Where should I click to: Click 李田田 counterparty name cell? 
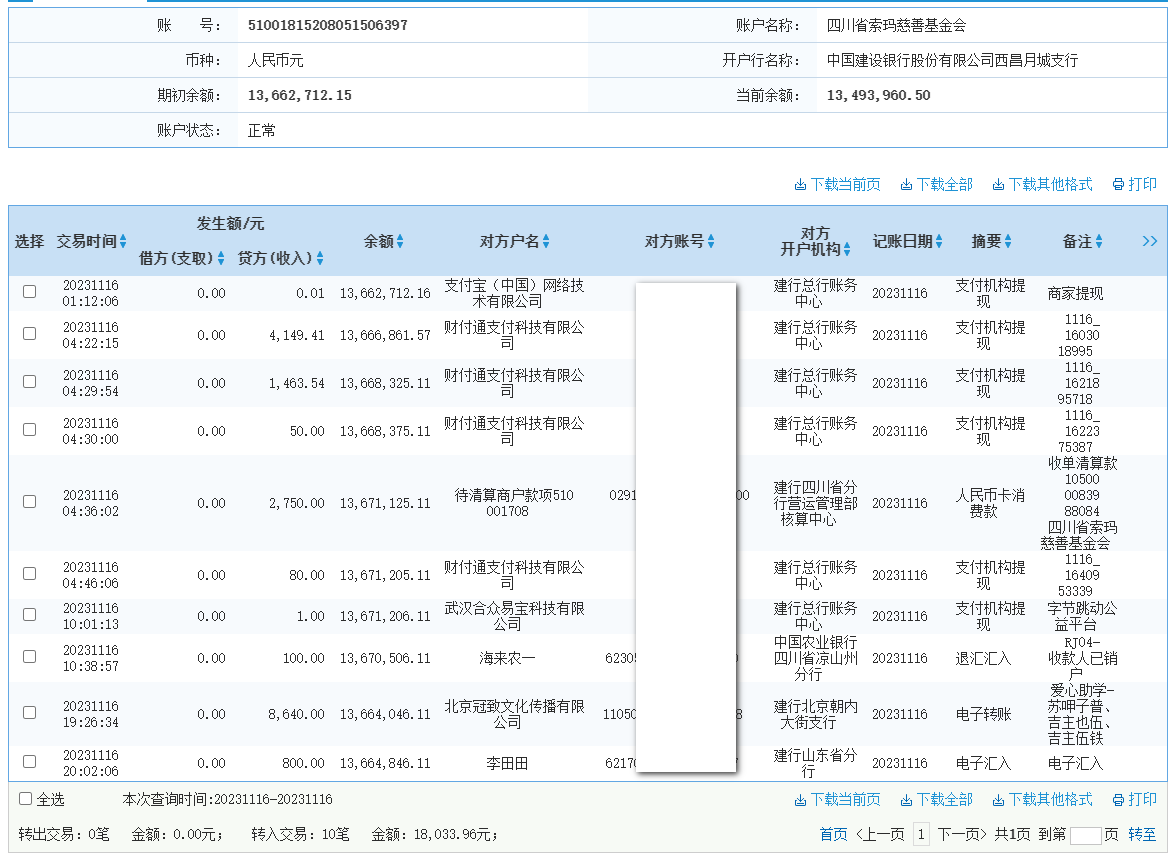click(x=507, y=764)
